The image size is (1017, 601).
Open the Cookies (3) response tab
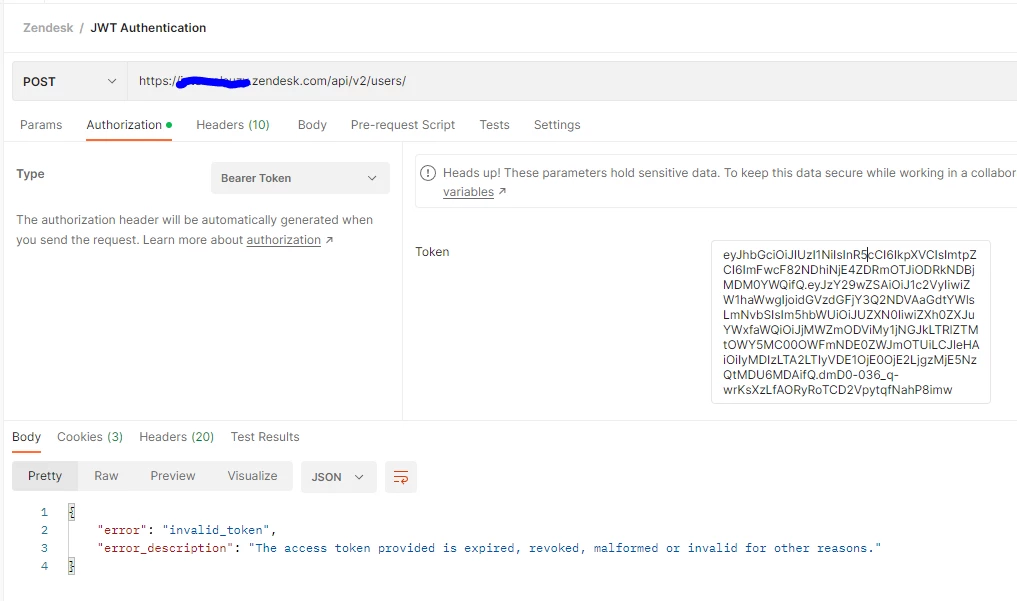(90, 437)
